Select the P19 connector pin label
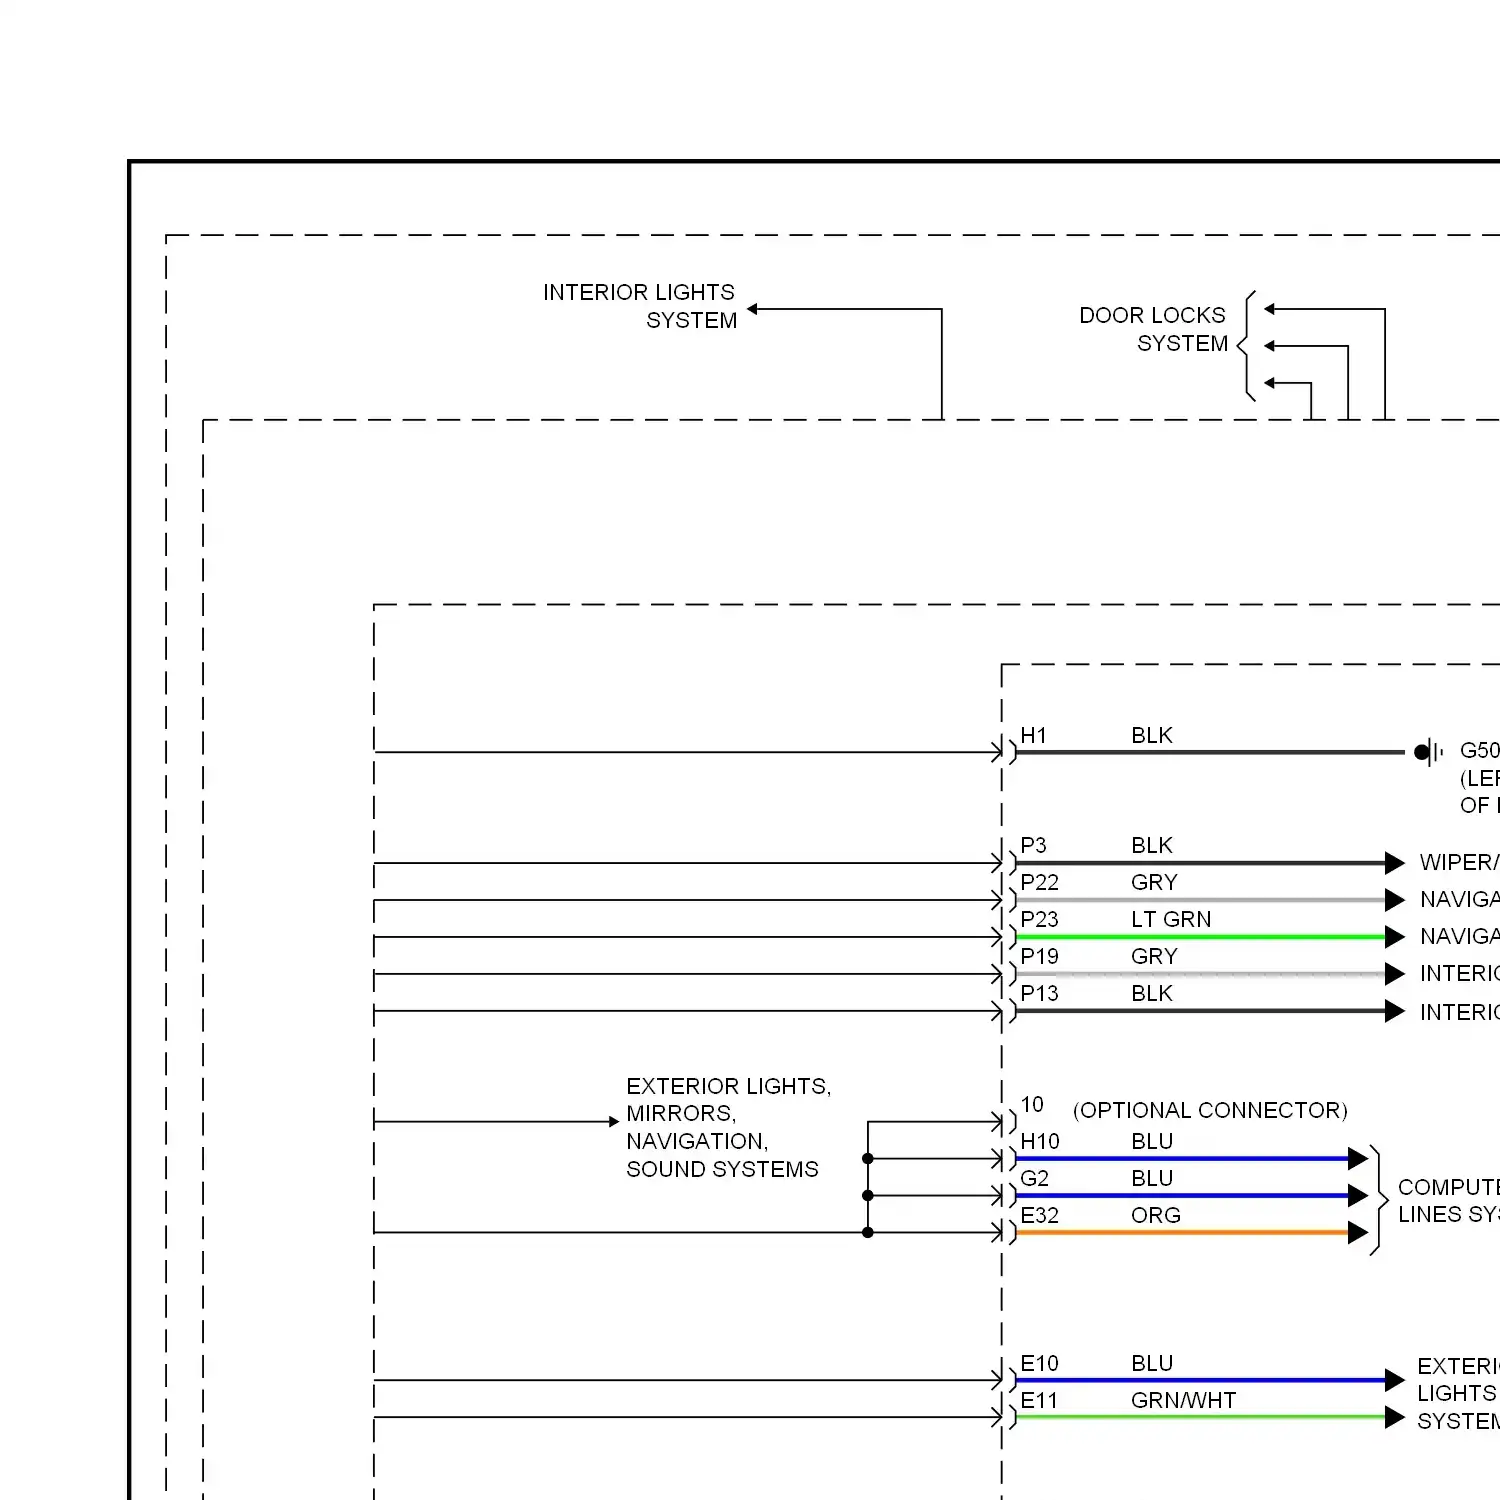This screenshot has height=1500, width=1500. (1039, 957)
